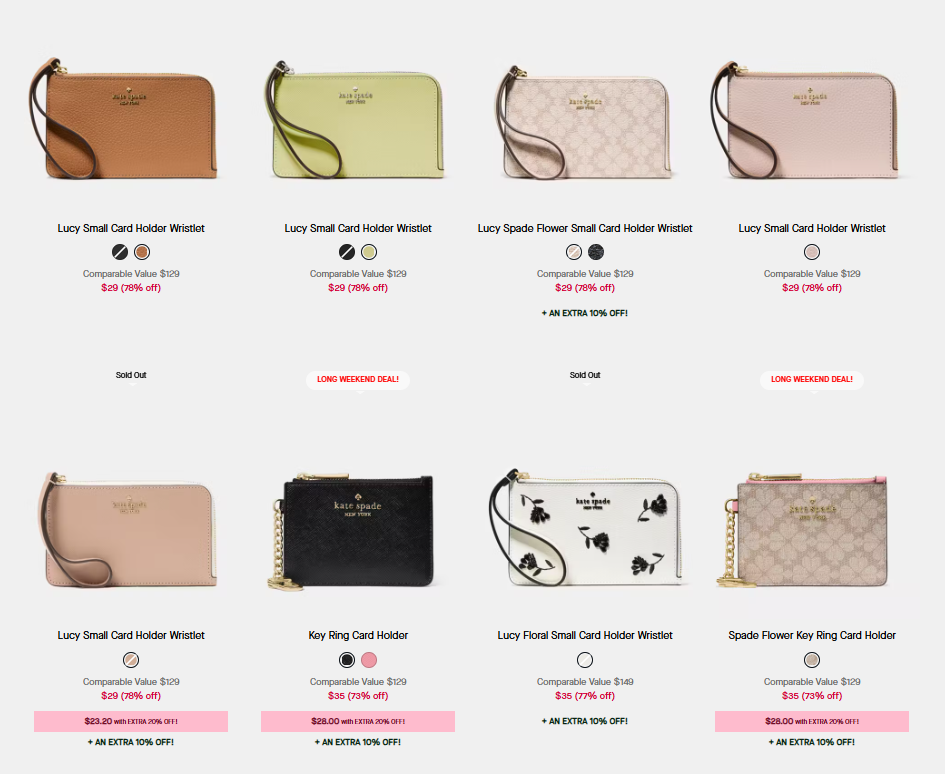
Task: View the black Key Ring Card Holder image
Action: 352,532
